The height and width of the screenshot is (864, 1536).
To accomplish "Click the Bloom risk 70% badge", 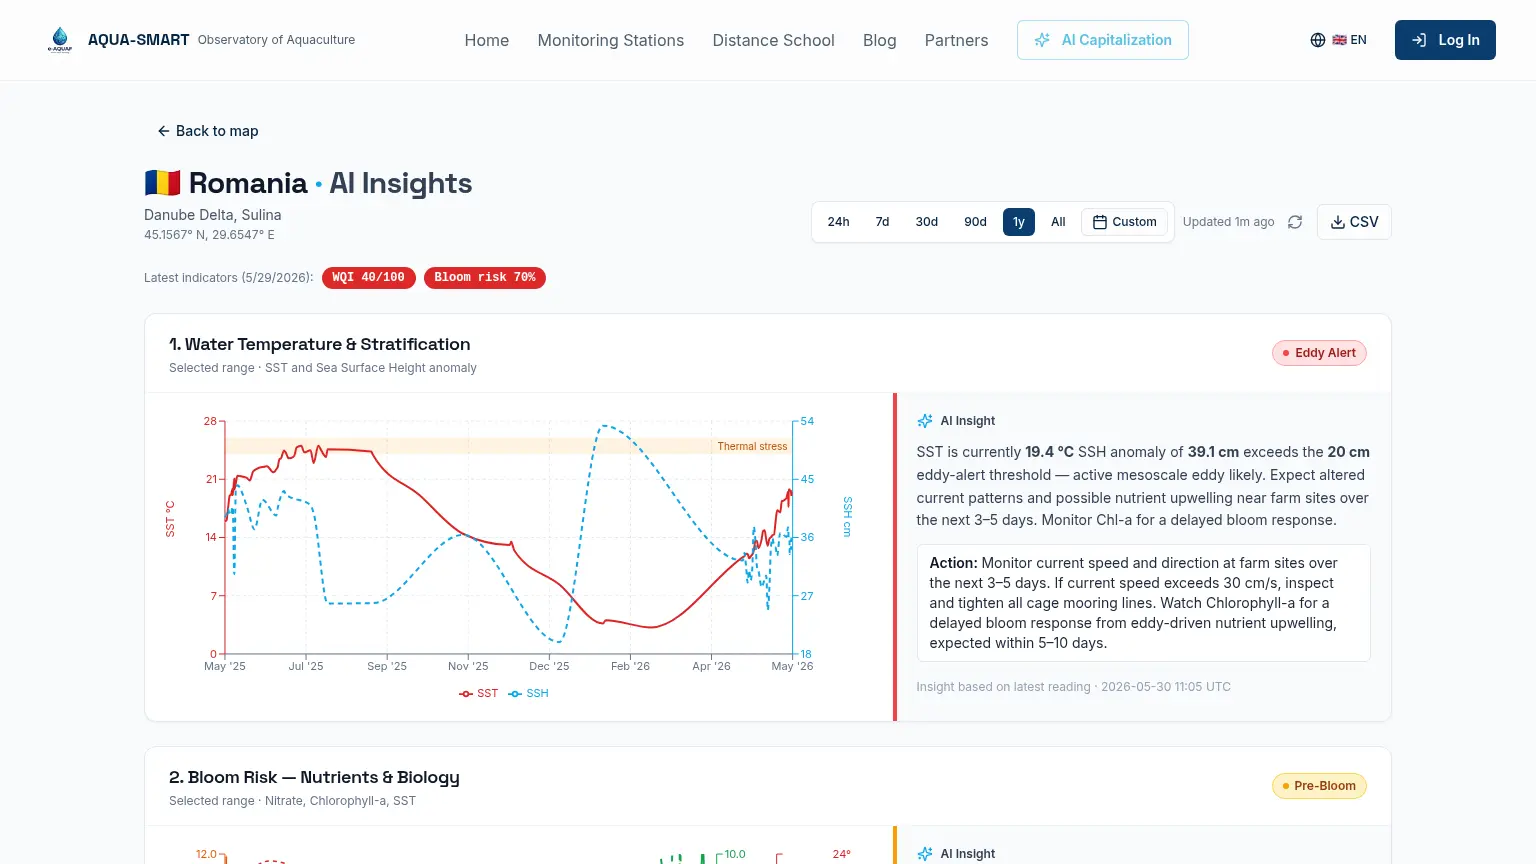I will [485, 277].
